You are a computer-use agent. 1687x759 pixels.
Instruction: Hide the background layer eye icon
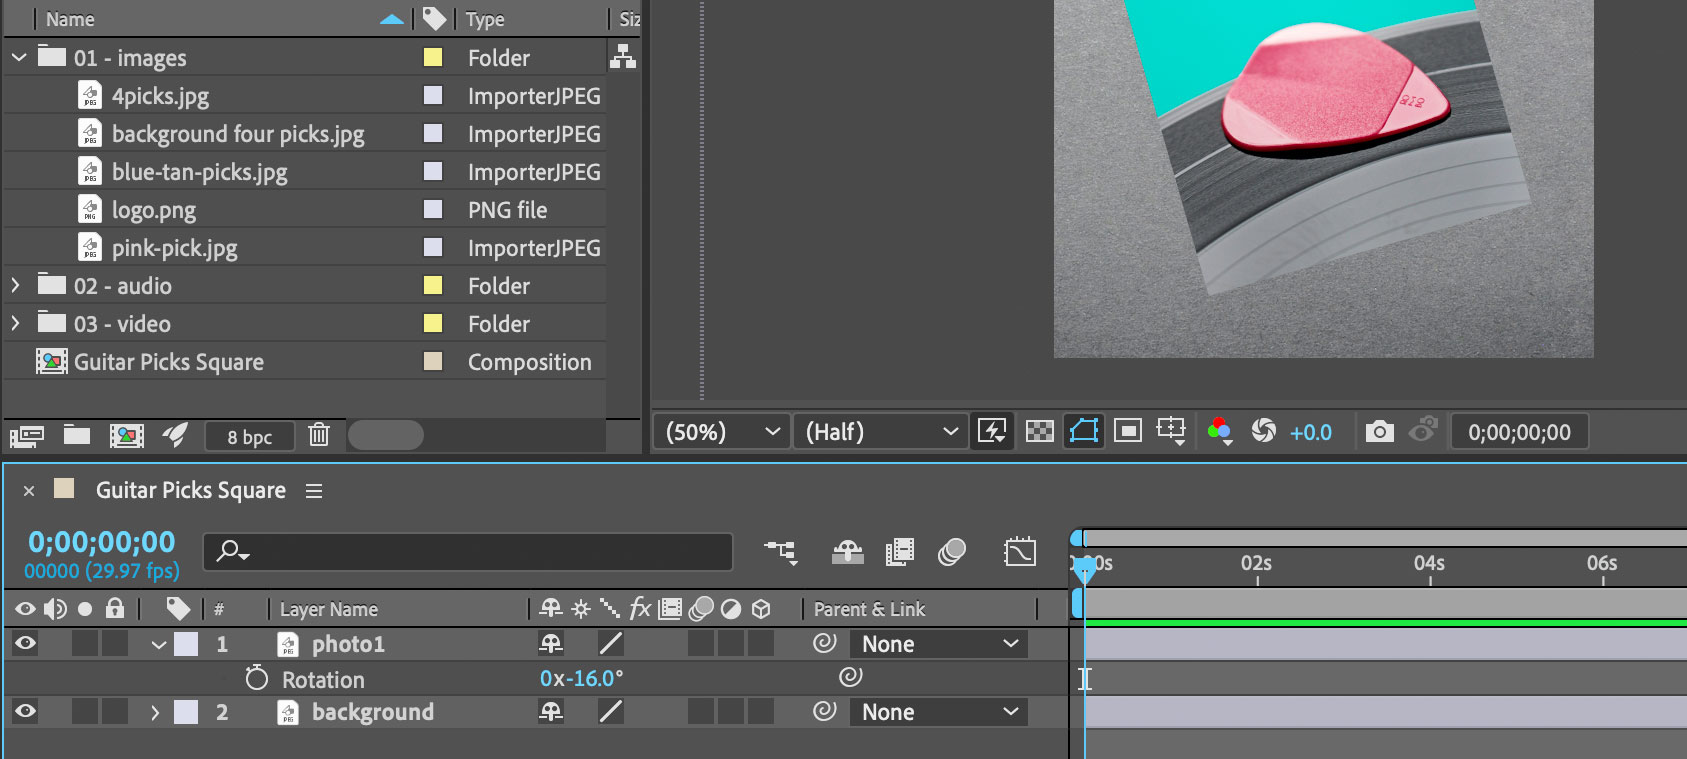(26, 711)
